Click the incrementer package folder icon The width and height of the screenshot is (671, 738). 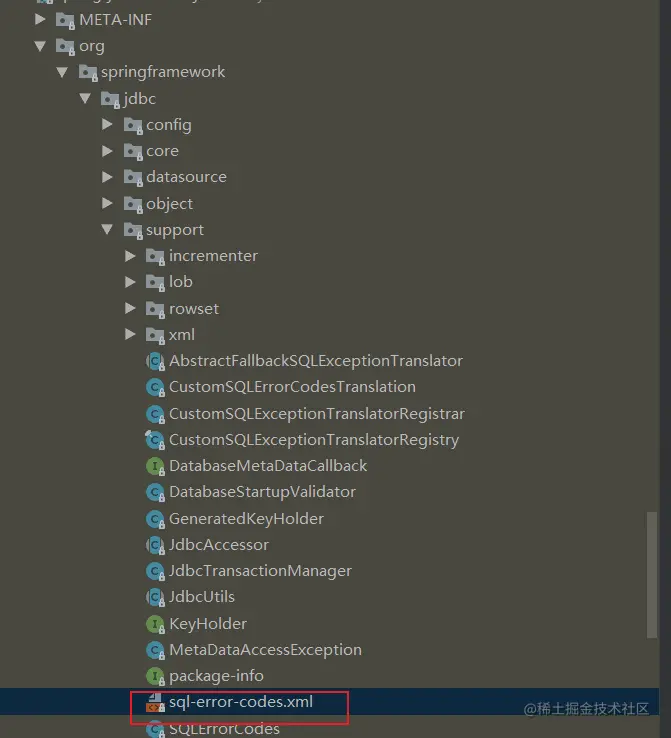point(155,257)
